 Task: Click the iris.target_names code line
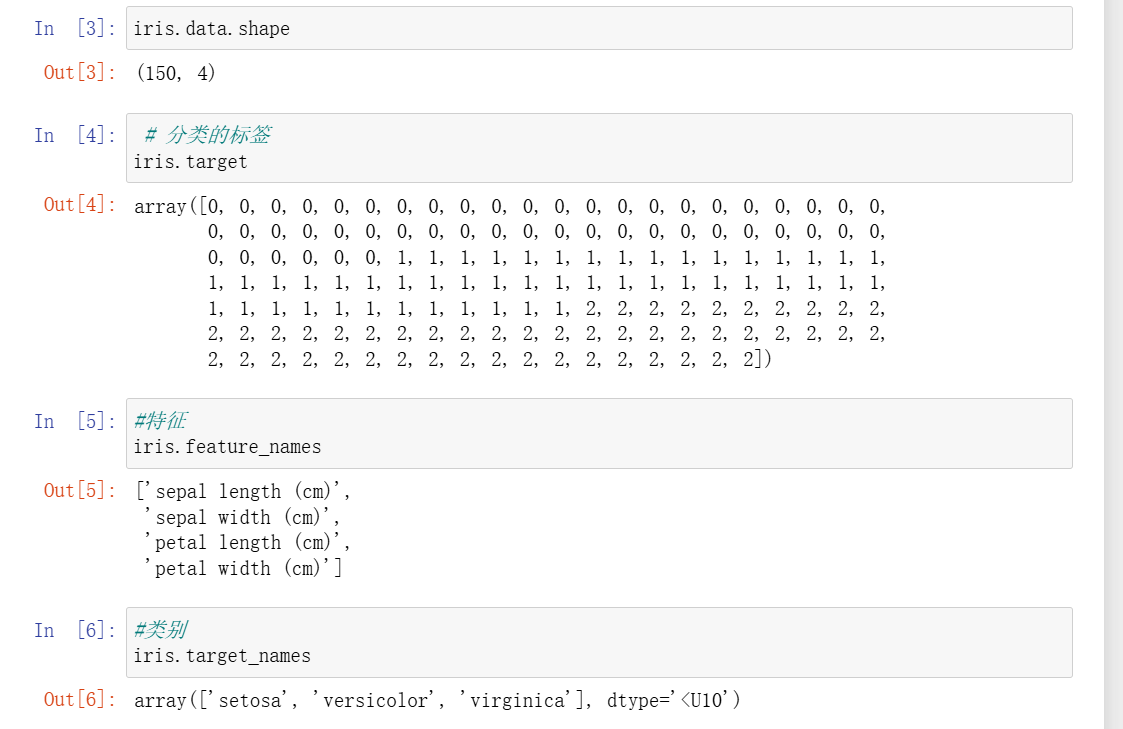tap(222, 656)
